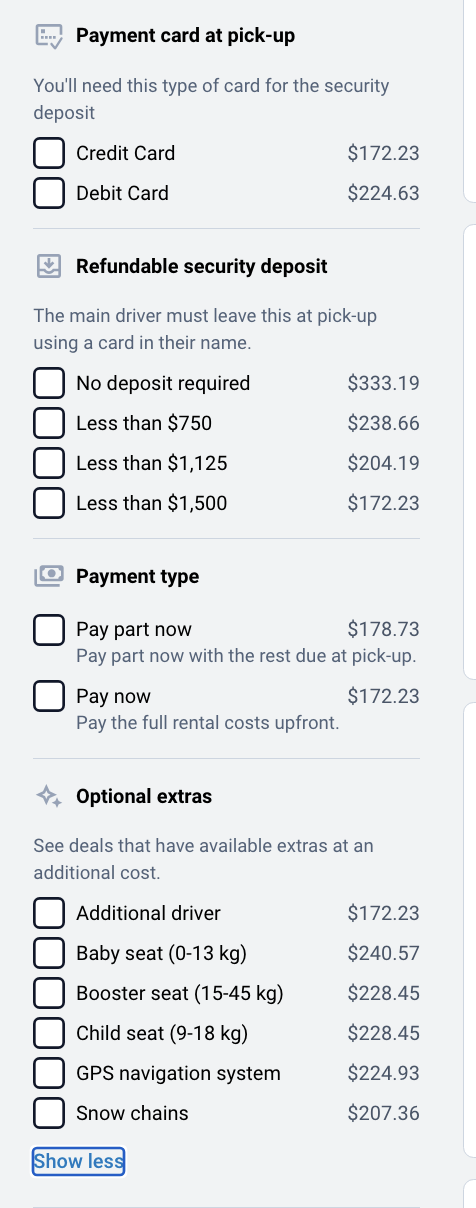
Task: Click the refundable security deposit download icon
Action: pos(48,266)
